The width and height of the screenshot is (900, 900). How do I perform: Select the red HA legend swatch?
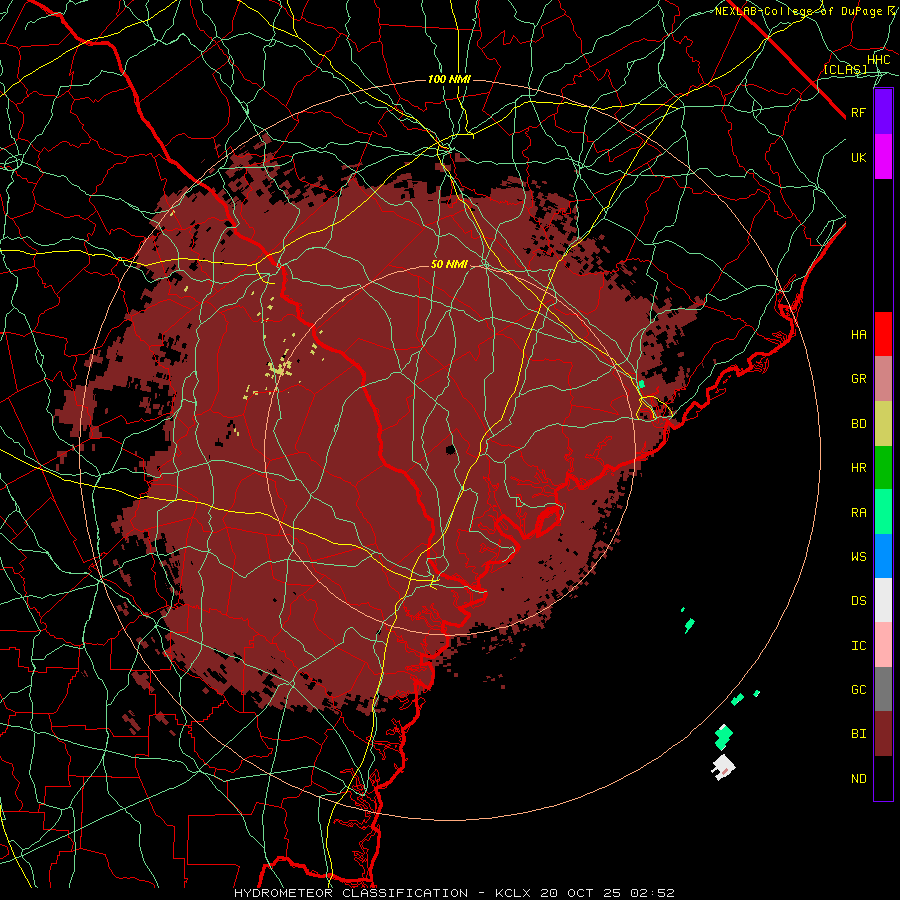(883, 334)
